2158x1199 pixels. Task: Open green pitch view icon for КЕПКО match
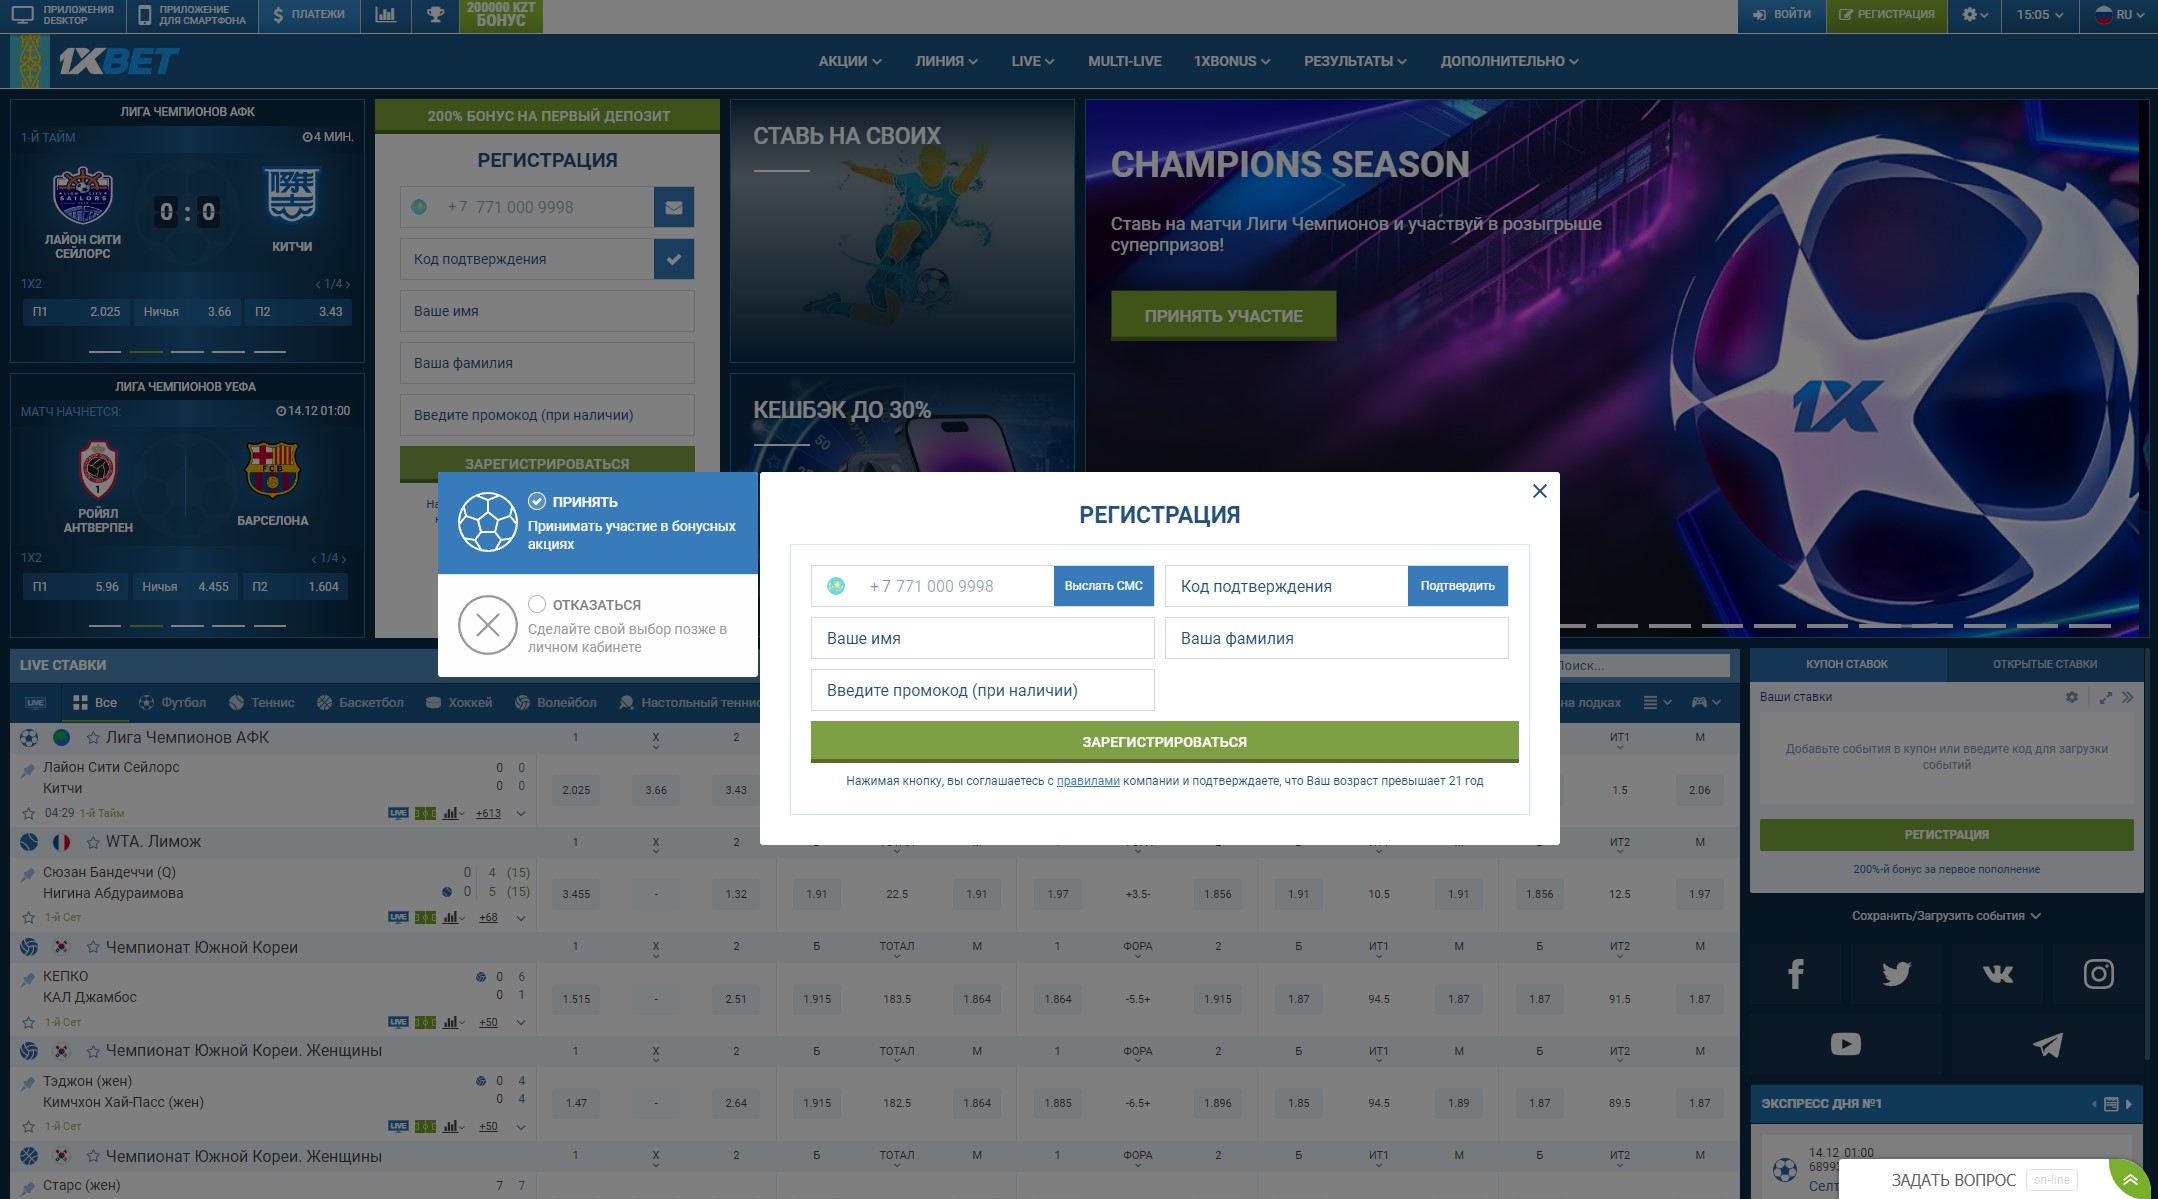[426, 1022]
